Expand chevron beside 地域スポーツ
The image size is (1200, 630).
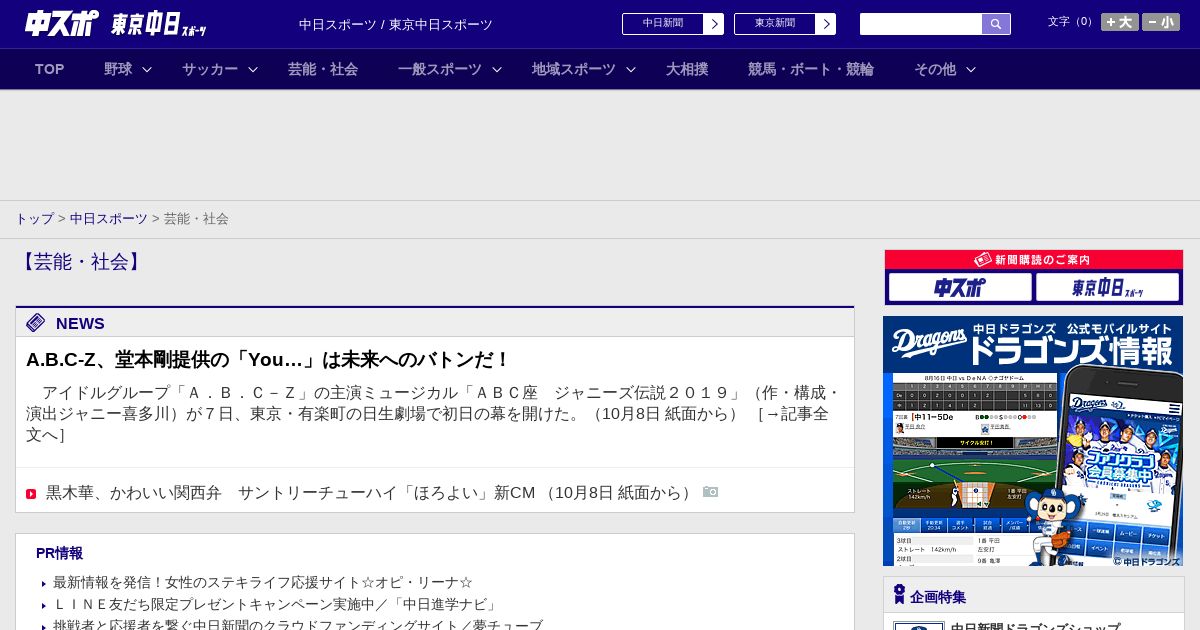click(631, 69)
